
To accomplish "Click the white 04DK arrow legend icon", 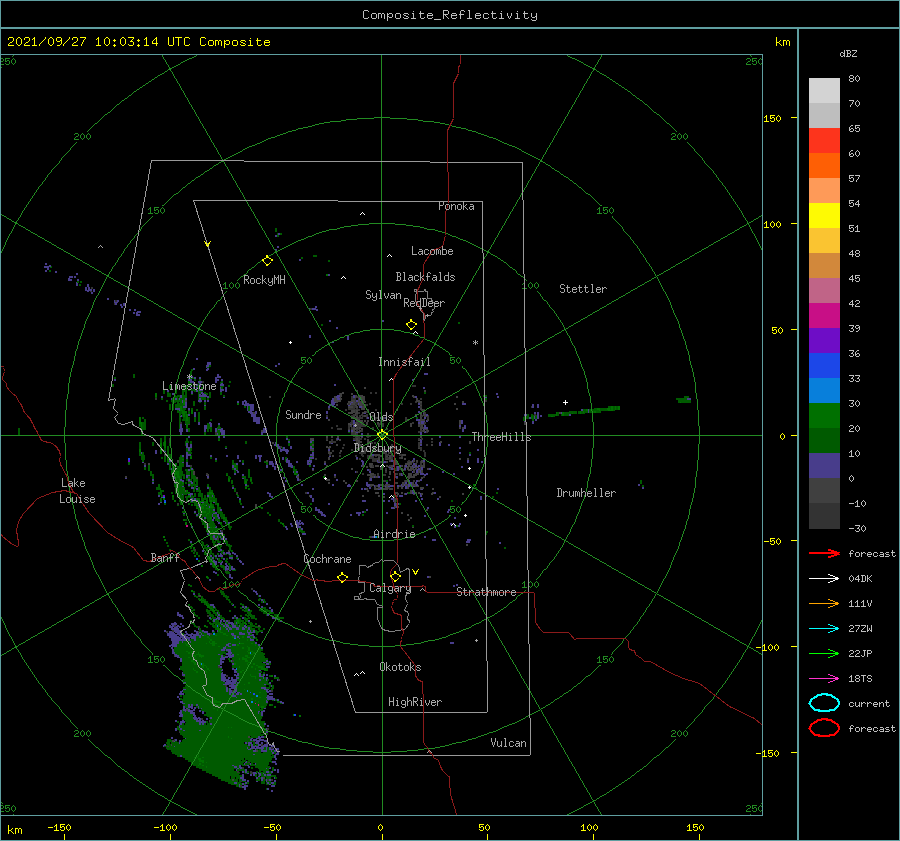I will (x=824, y=578).
